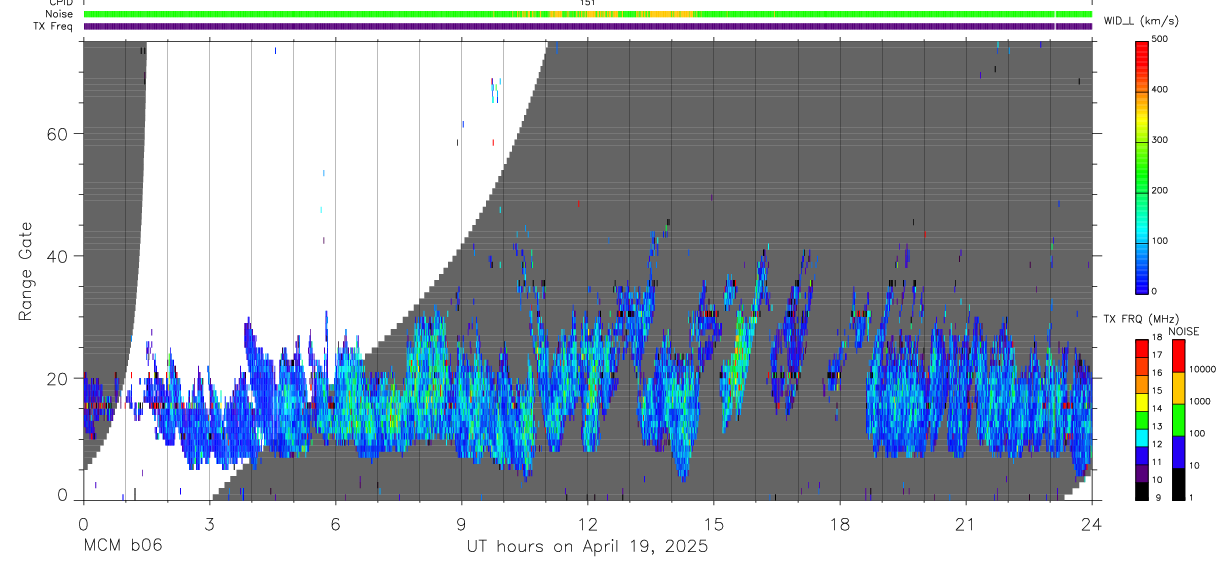Click the cyan 12–13 MHz swatch in TX FRQ scale
This screenshot has height=567, width=1228.
[x=1141, y=437]
